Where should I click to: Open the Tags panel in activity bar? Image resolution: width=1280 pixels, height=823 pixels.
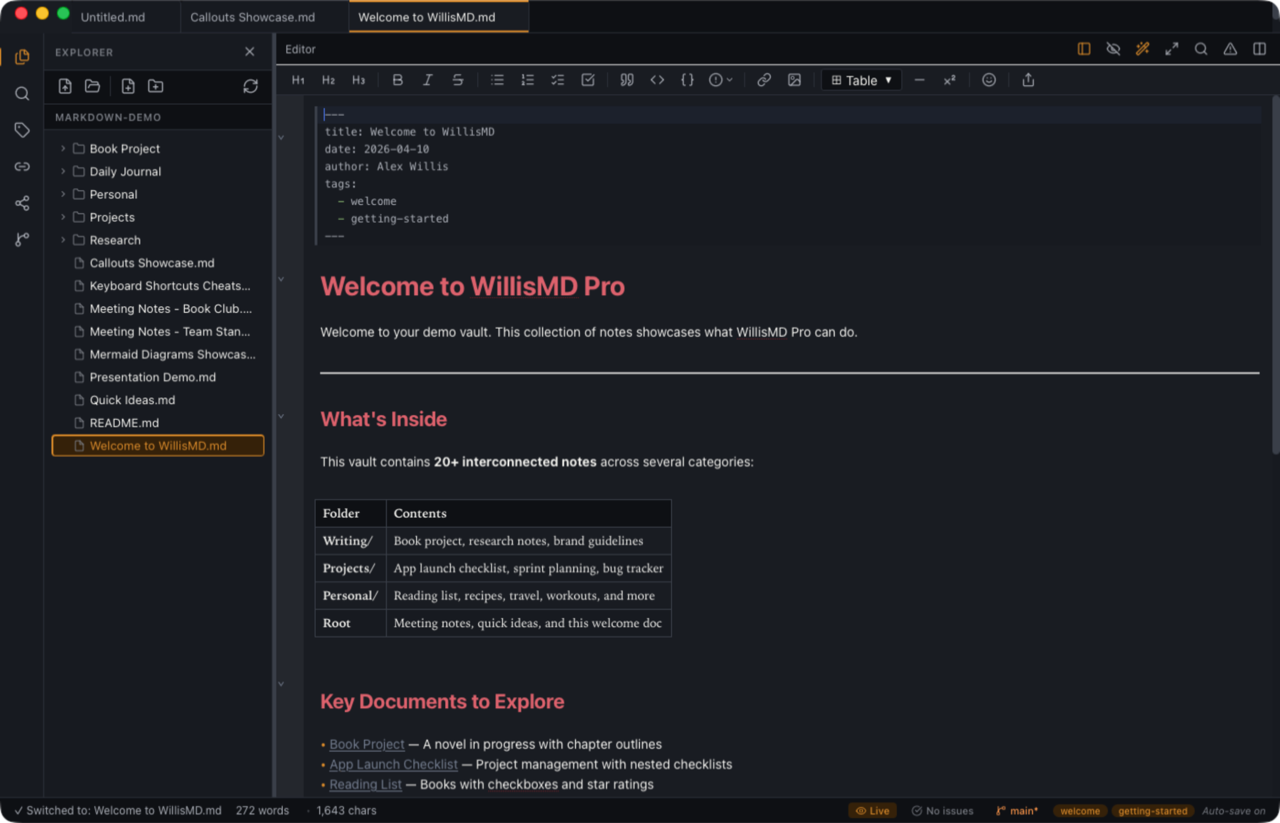click(x=22, y=130)
